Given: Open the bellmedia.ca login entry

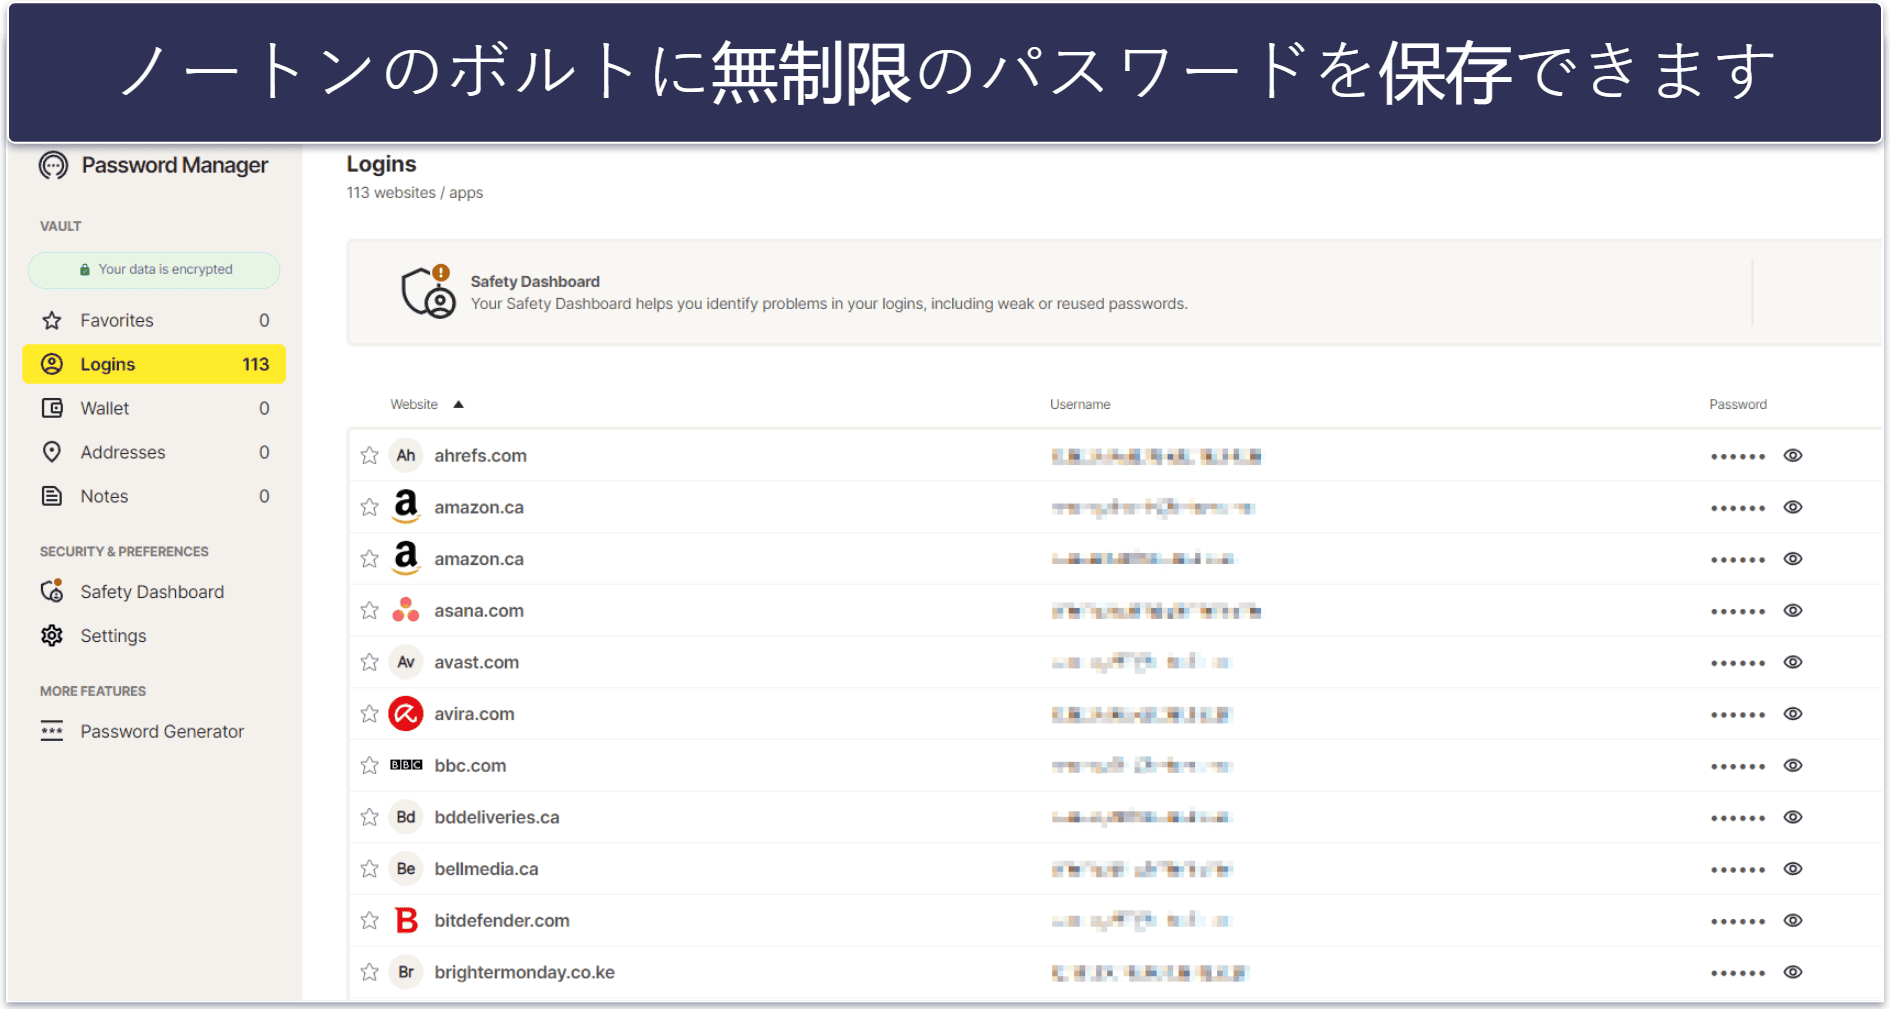Looking at the screenshot, I should point(1115,869).
